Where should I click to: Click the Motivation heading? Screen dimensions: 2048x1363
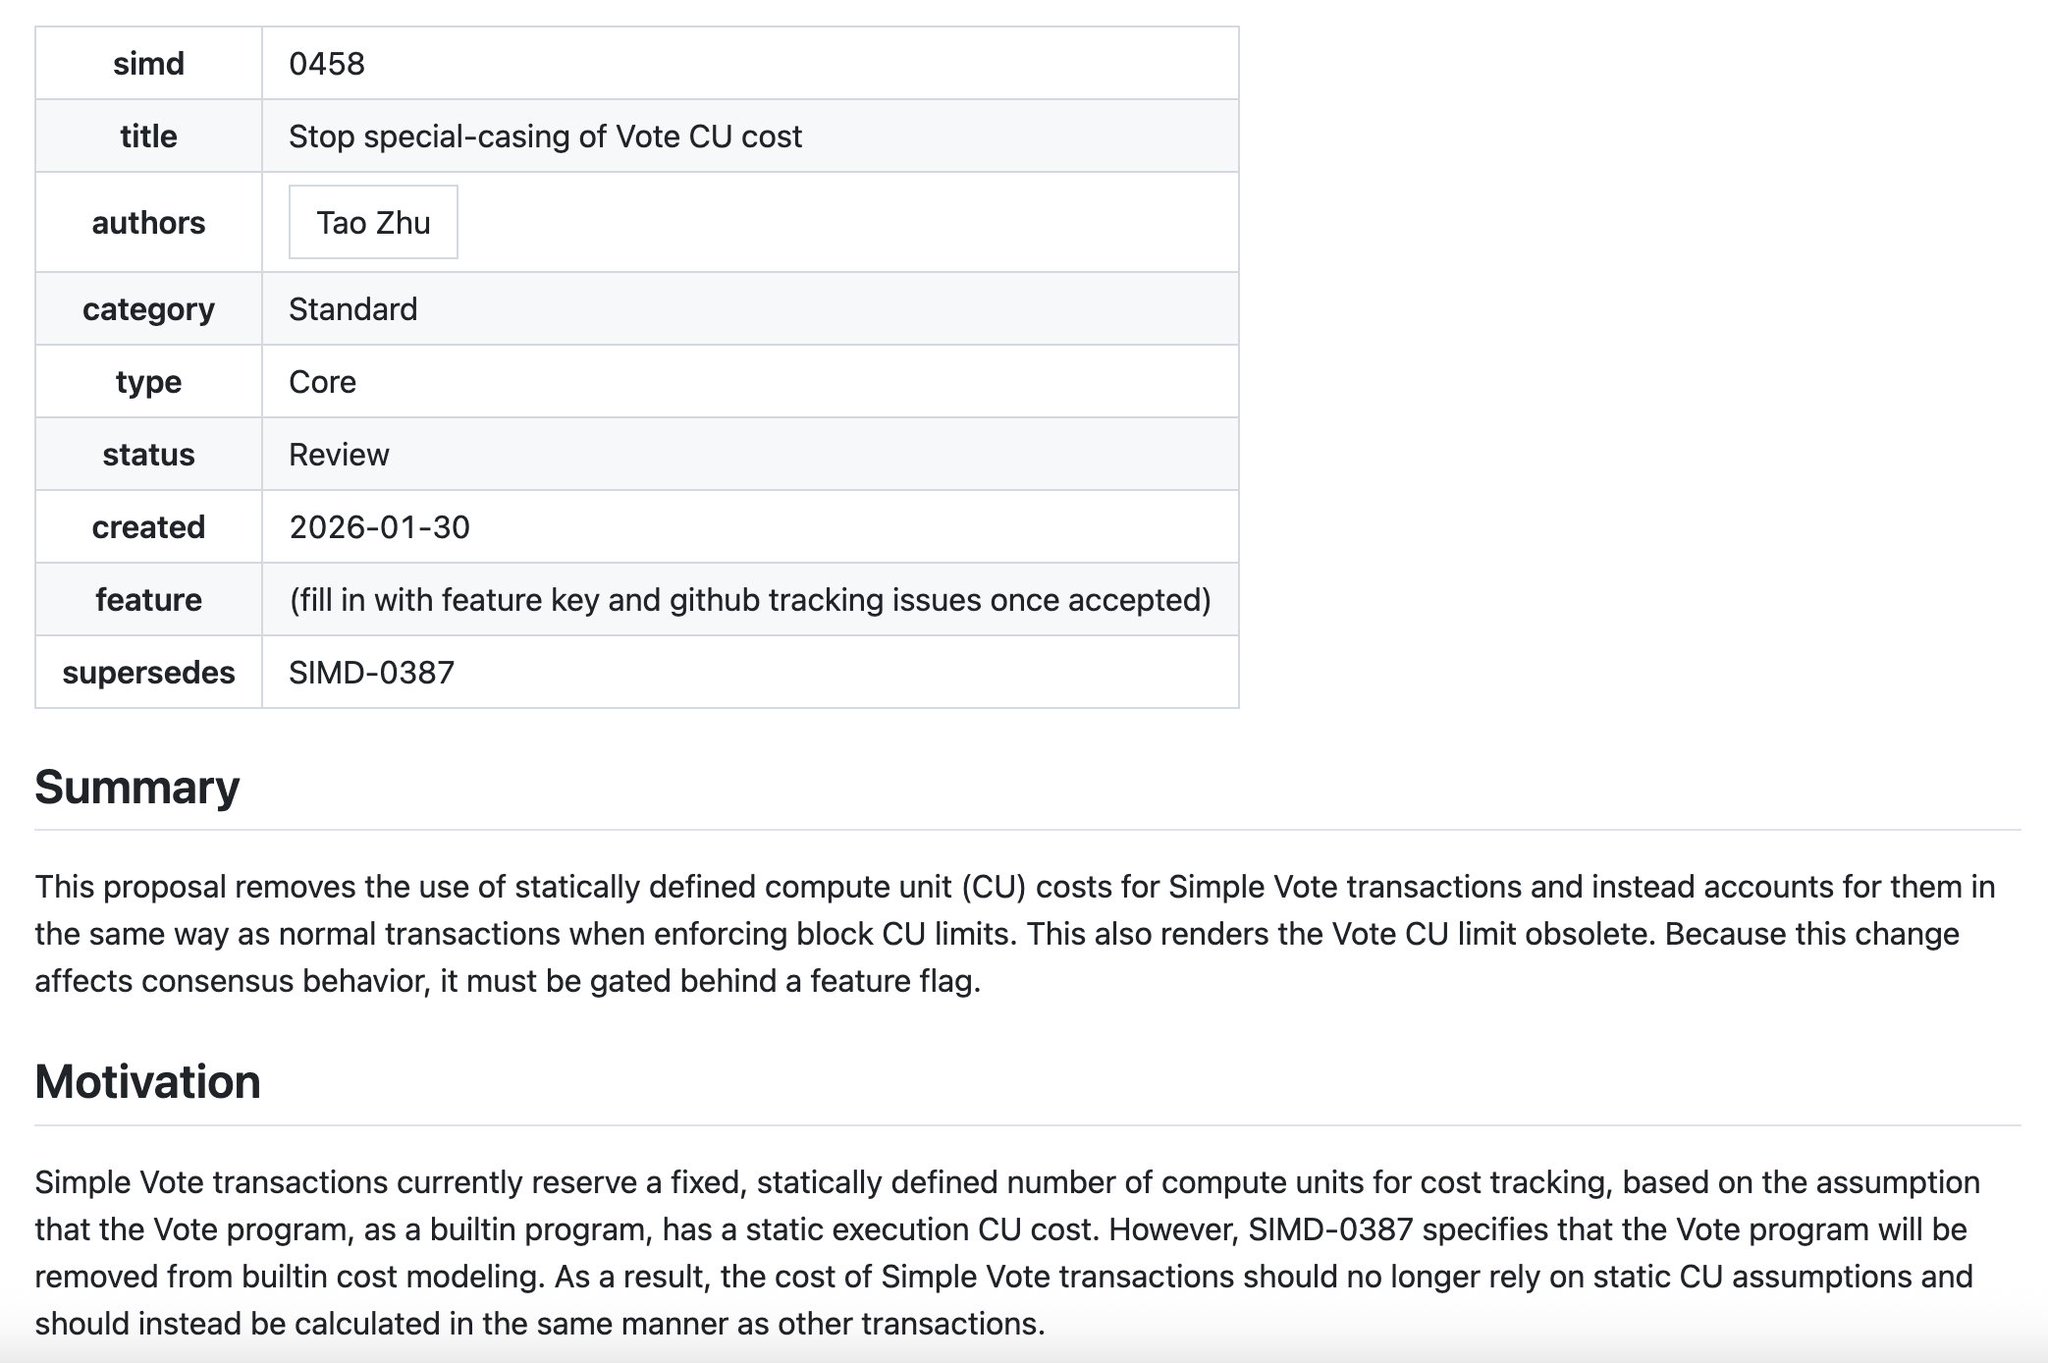click(x=147, y=1081)
